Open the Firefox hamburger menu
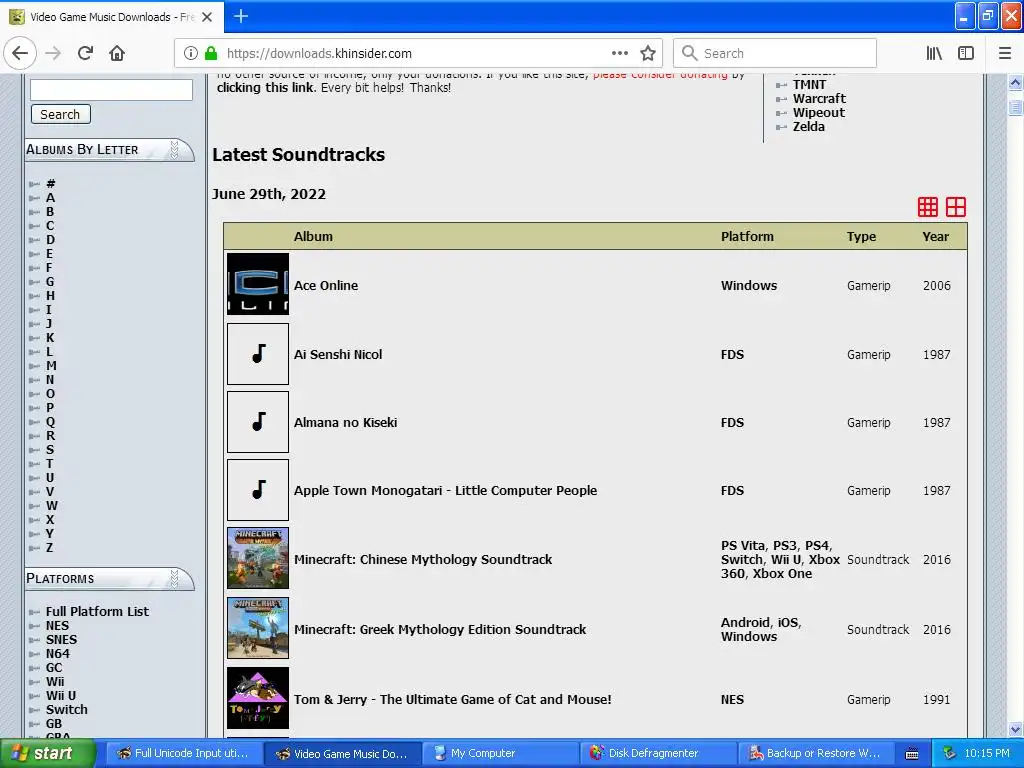 click(1004, 53)
